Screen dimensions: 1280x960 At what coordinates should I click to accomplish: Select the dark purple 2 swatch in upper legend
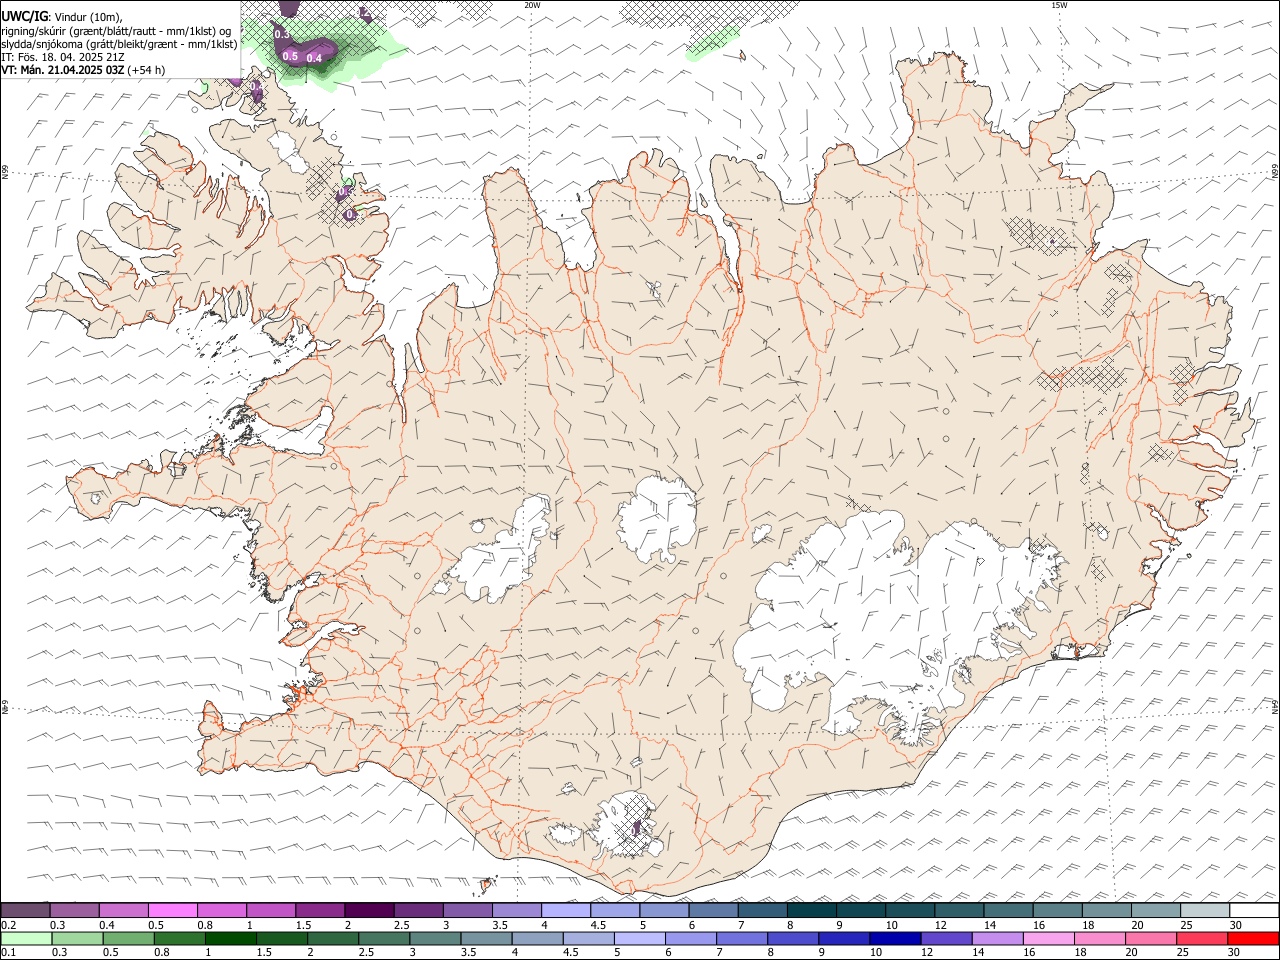[368, 911]
